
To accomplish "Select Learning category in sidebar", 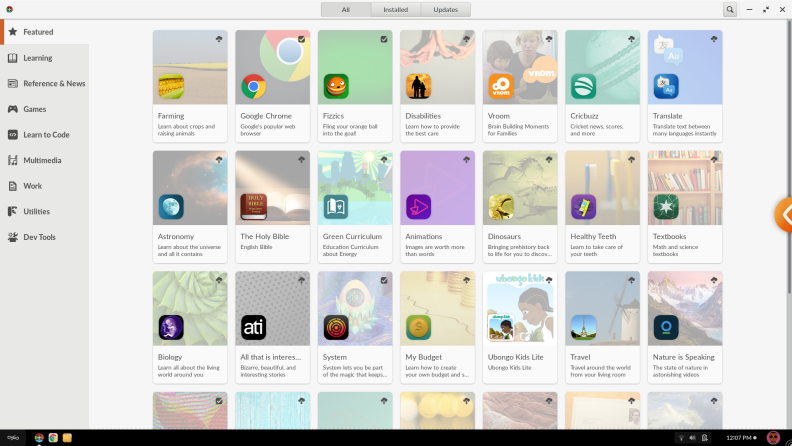I will point(44,58).
